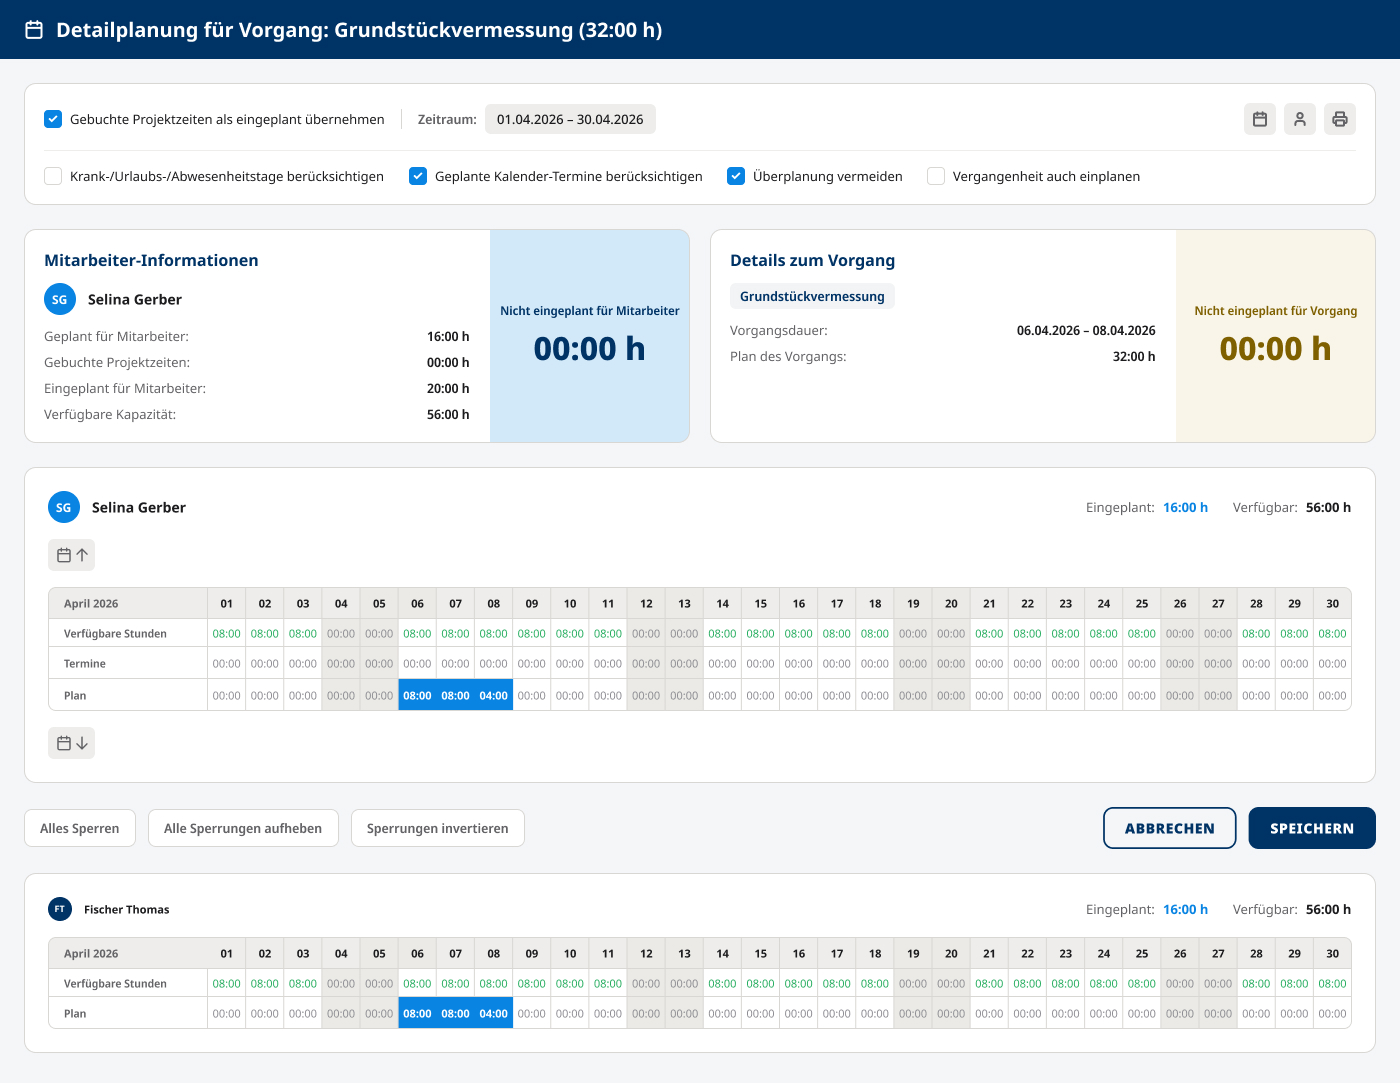Select Selina Gerber's Plan cell for day 06
Image resolution: width=1400 pixels, height=1083 pixels.
click(418, 695)
